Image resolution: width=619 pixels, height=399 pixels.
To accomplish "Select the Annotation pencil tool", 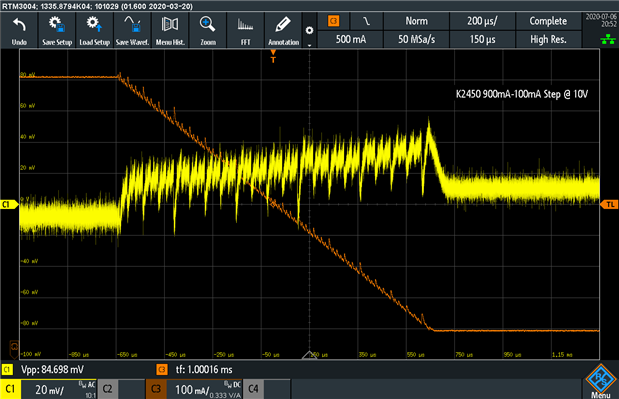I will pyautogui.click(x=283, y=30).
